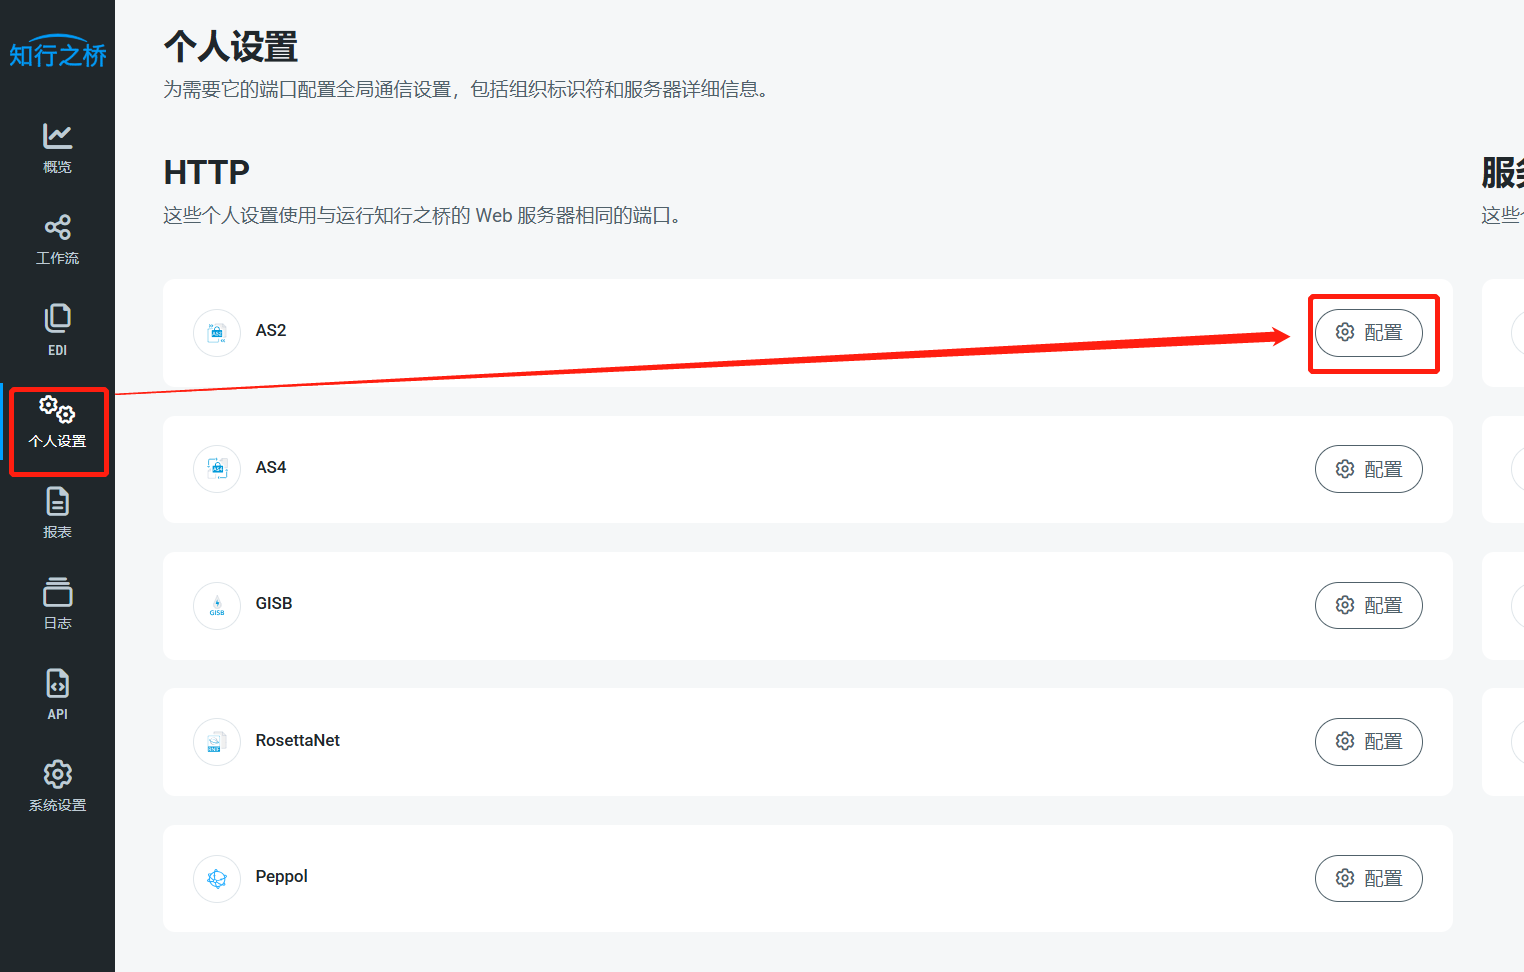The width and height of the screenshot is (1524, 972).
Task: Open the EDI section
Action: tap(57, 329)
